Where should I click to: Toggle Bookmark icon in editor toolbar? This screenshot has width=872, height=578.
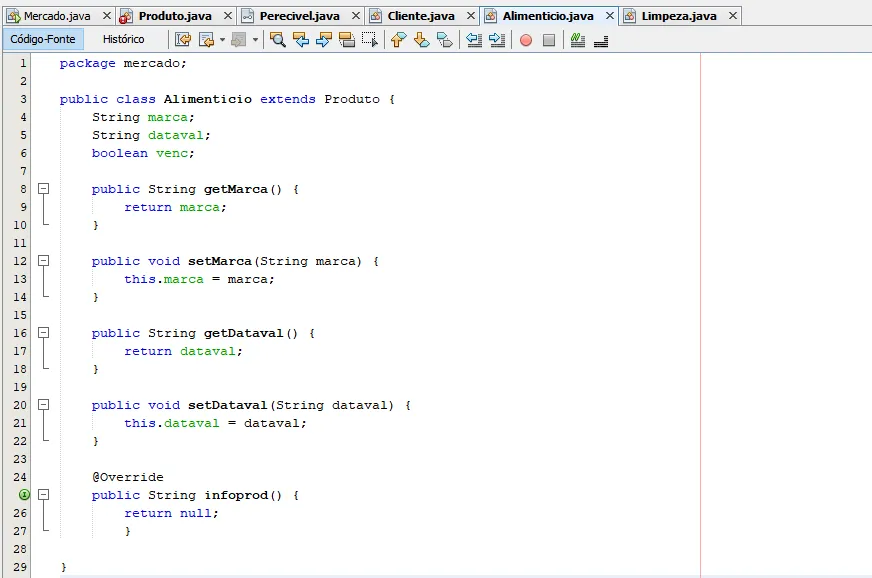[x=445, y=39]
